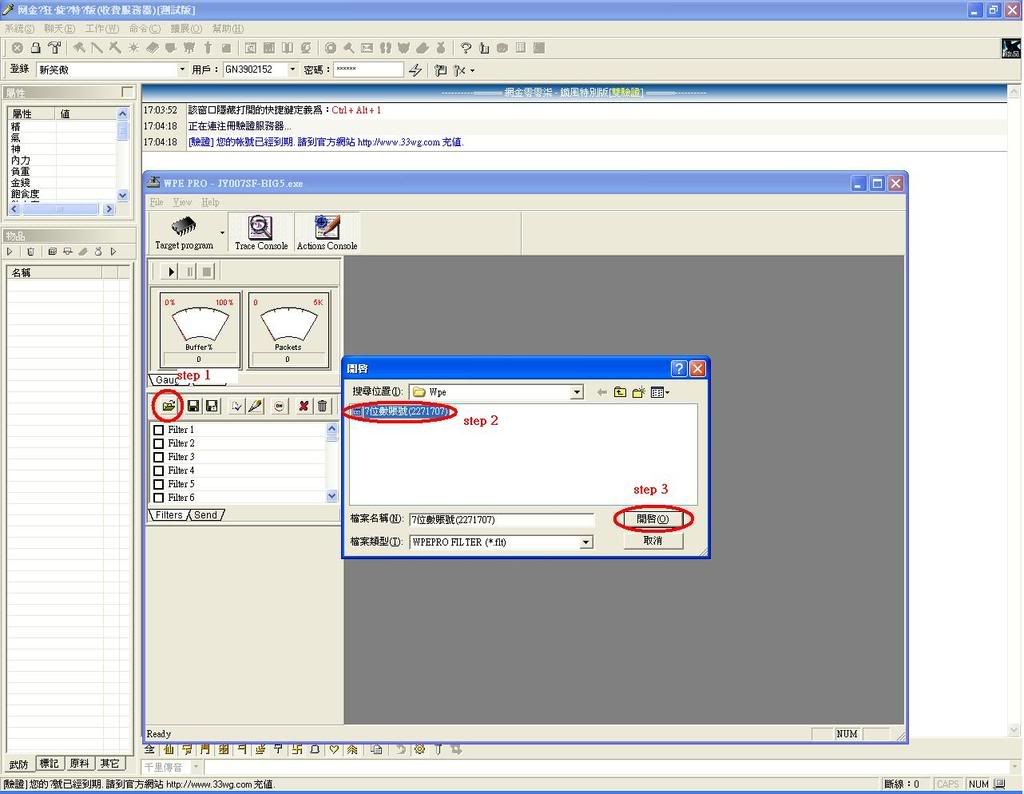
Task: Click the open filter list folder icon
Action: (168, 406)
